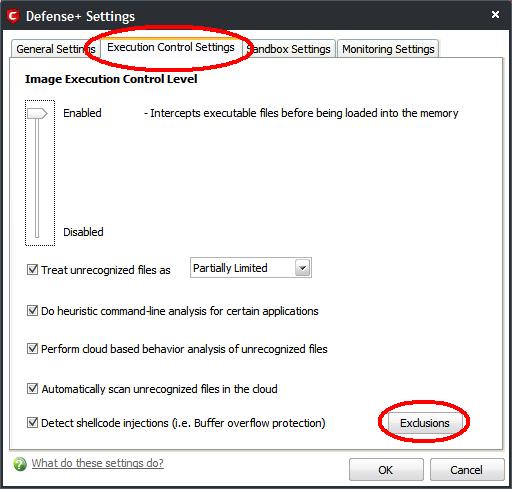Uncheck Detect shellcode injections checkbox
Viewport: 514px width, 492px height.
pyautogui.click(x=32, y=423)
